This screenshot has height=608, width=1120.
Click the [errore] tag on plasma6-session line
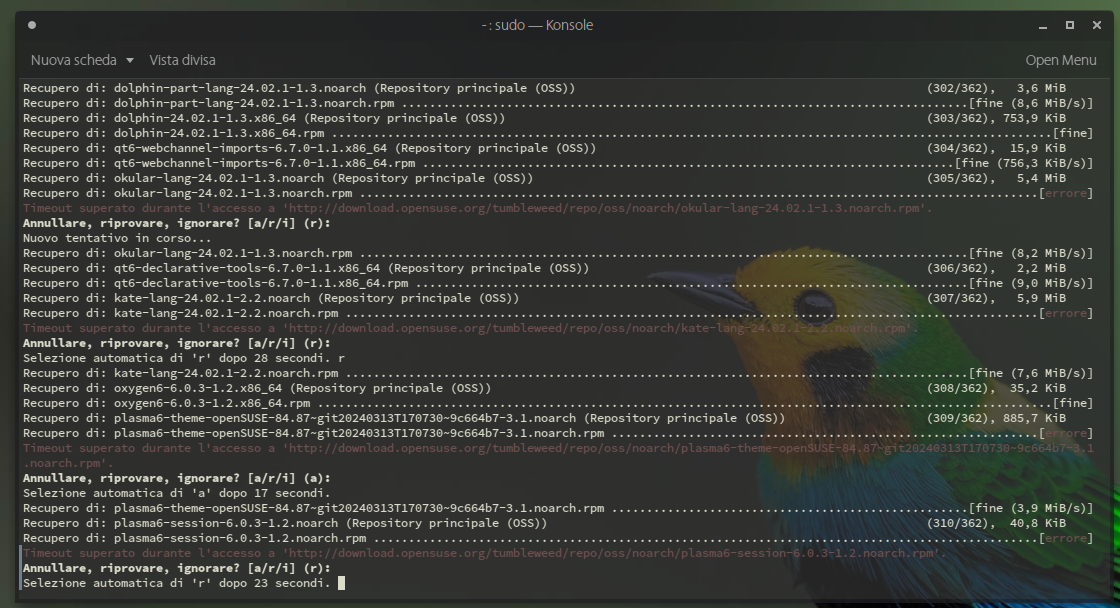pos(1066,538)
